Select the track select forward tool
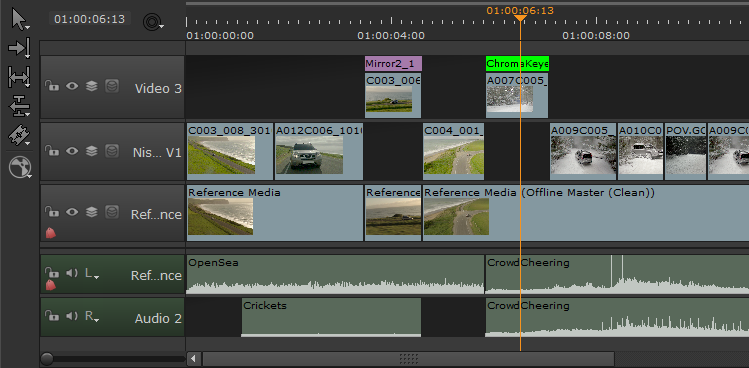Image resolution: width=749 pixels, height=368 pixels. (19, 48)
